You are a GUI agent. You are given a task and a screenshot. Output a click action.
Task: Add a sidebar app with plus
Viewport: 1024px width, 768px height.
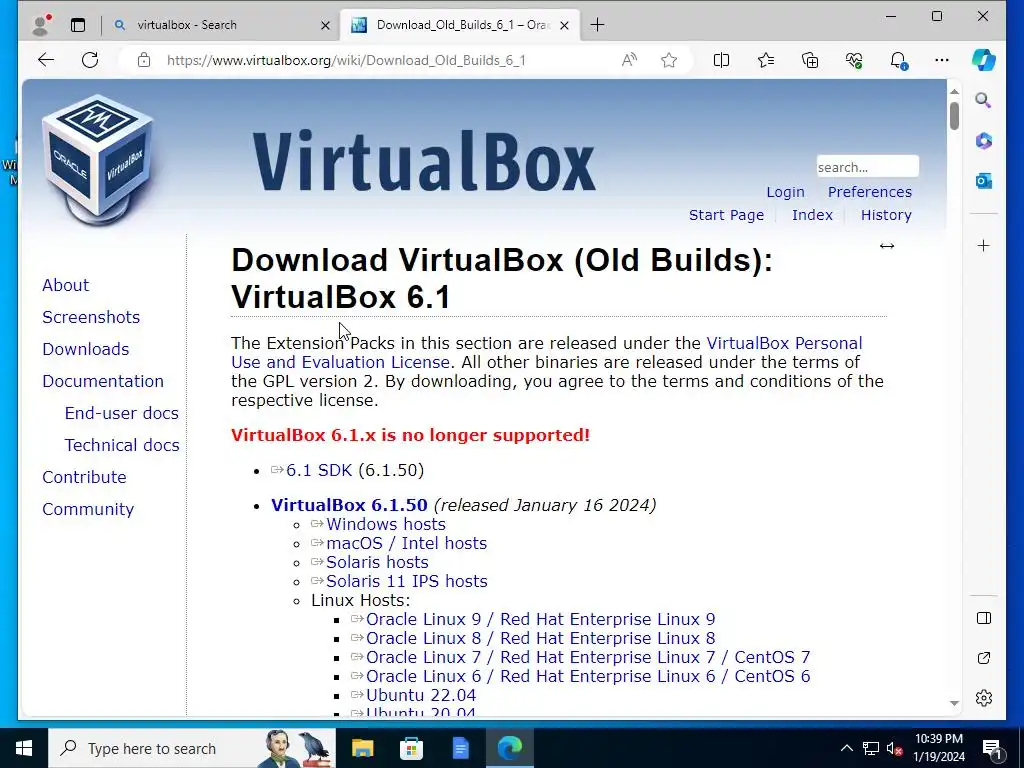coord(984,246)
